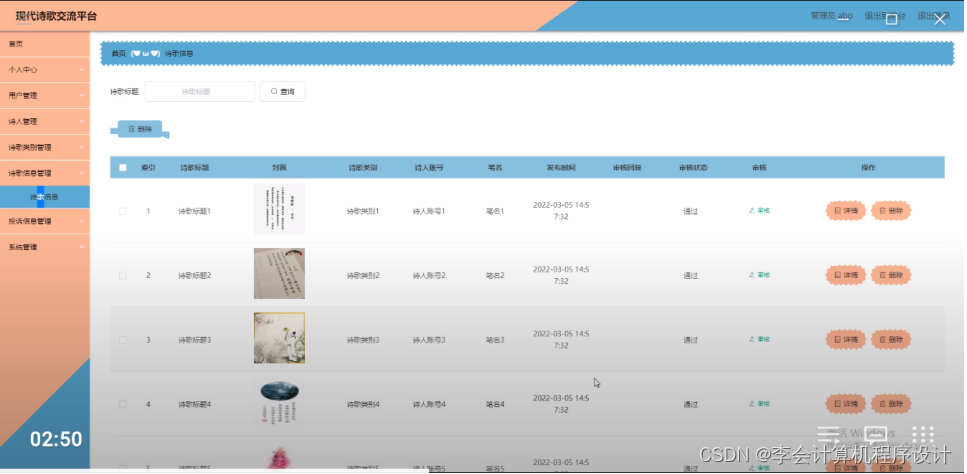Click the batch 删除 button above the table
Image resolution: width=967 pixels, height=474 pixels.
pyautogui.click(x=140, y=129)
